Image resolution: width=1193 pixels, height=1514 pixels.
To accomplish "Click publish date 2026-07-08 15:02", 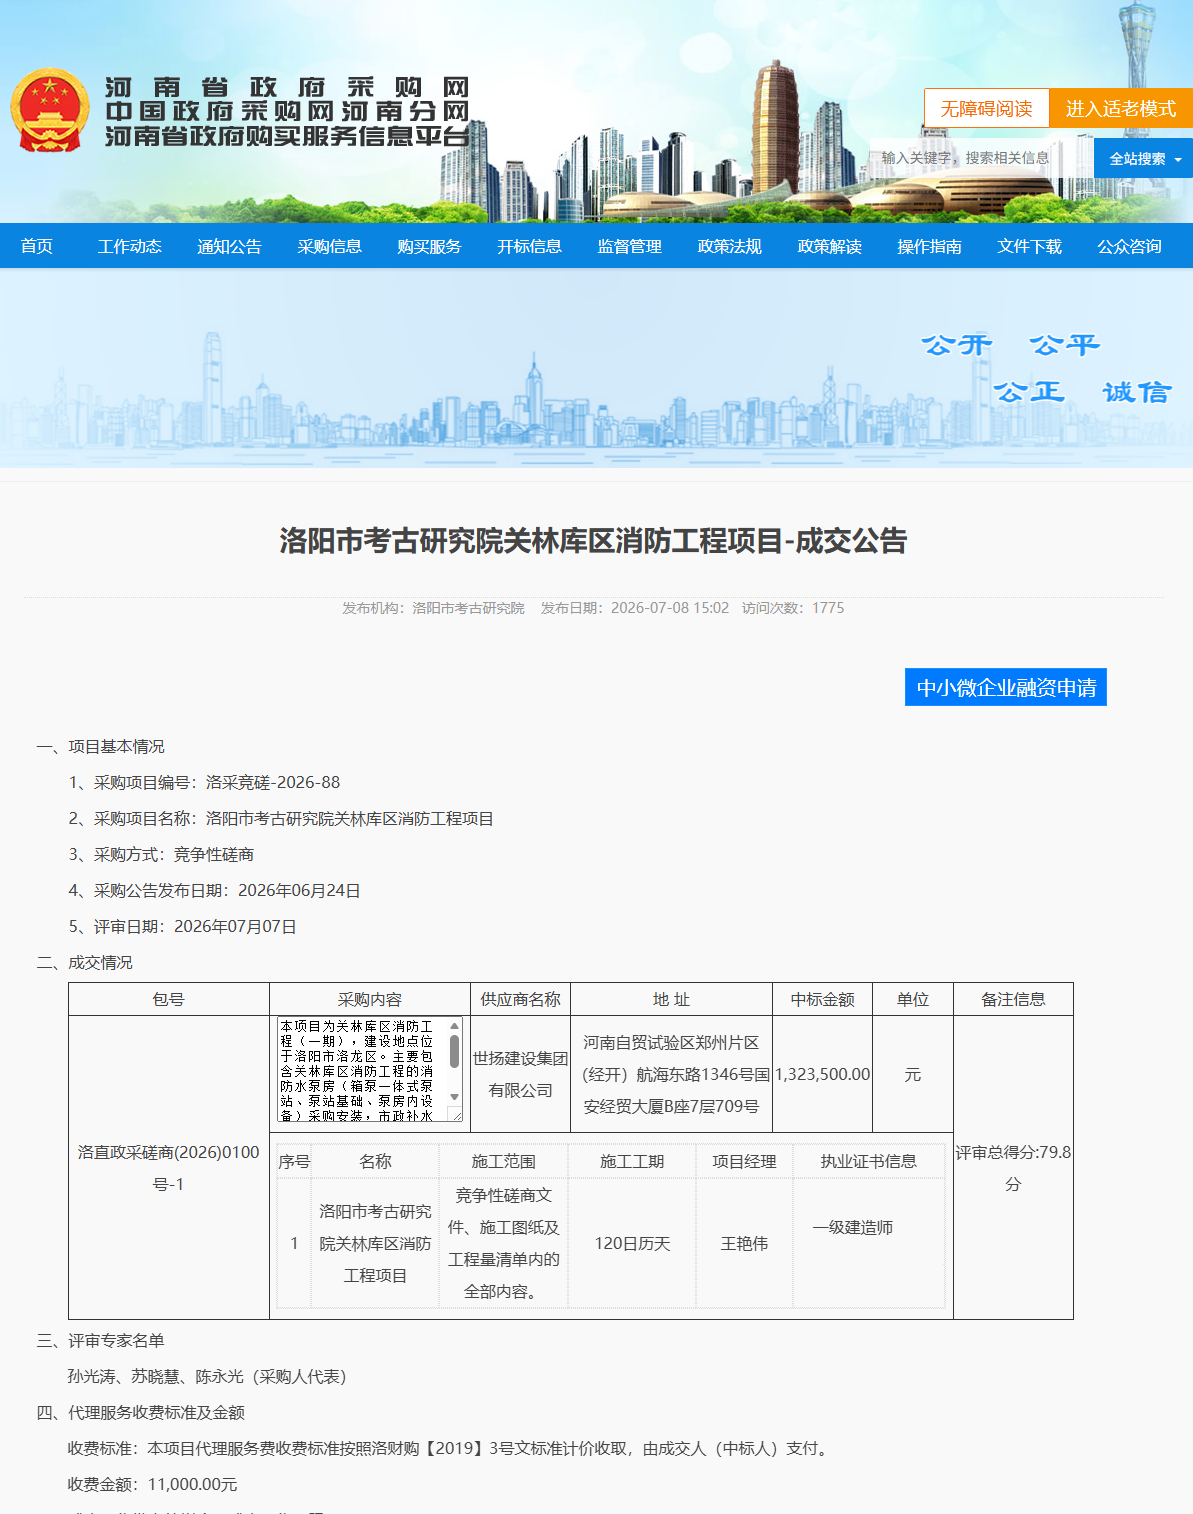I will tap(670, 608).
